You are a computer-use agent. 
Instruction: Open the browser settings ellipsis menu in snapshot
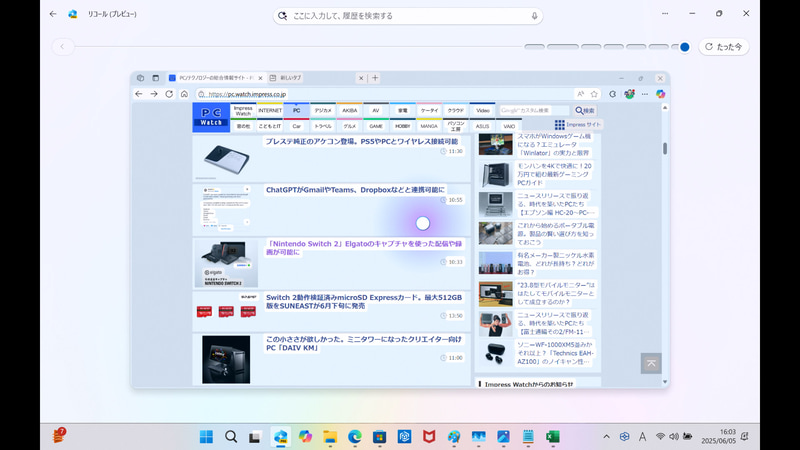click(645, 94)
